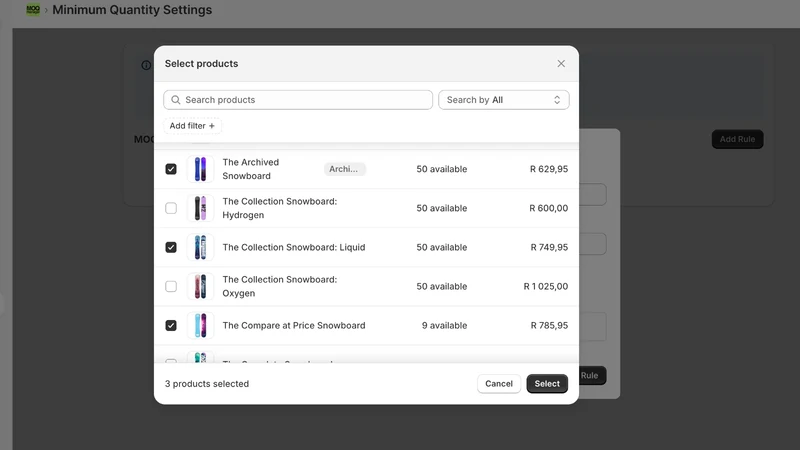Click the Search products input field

pos(298,100)
